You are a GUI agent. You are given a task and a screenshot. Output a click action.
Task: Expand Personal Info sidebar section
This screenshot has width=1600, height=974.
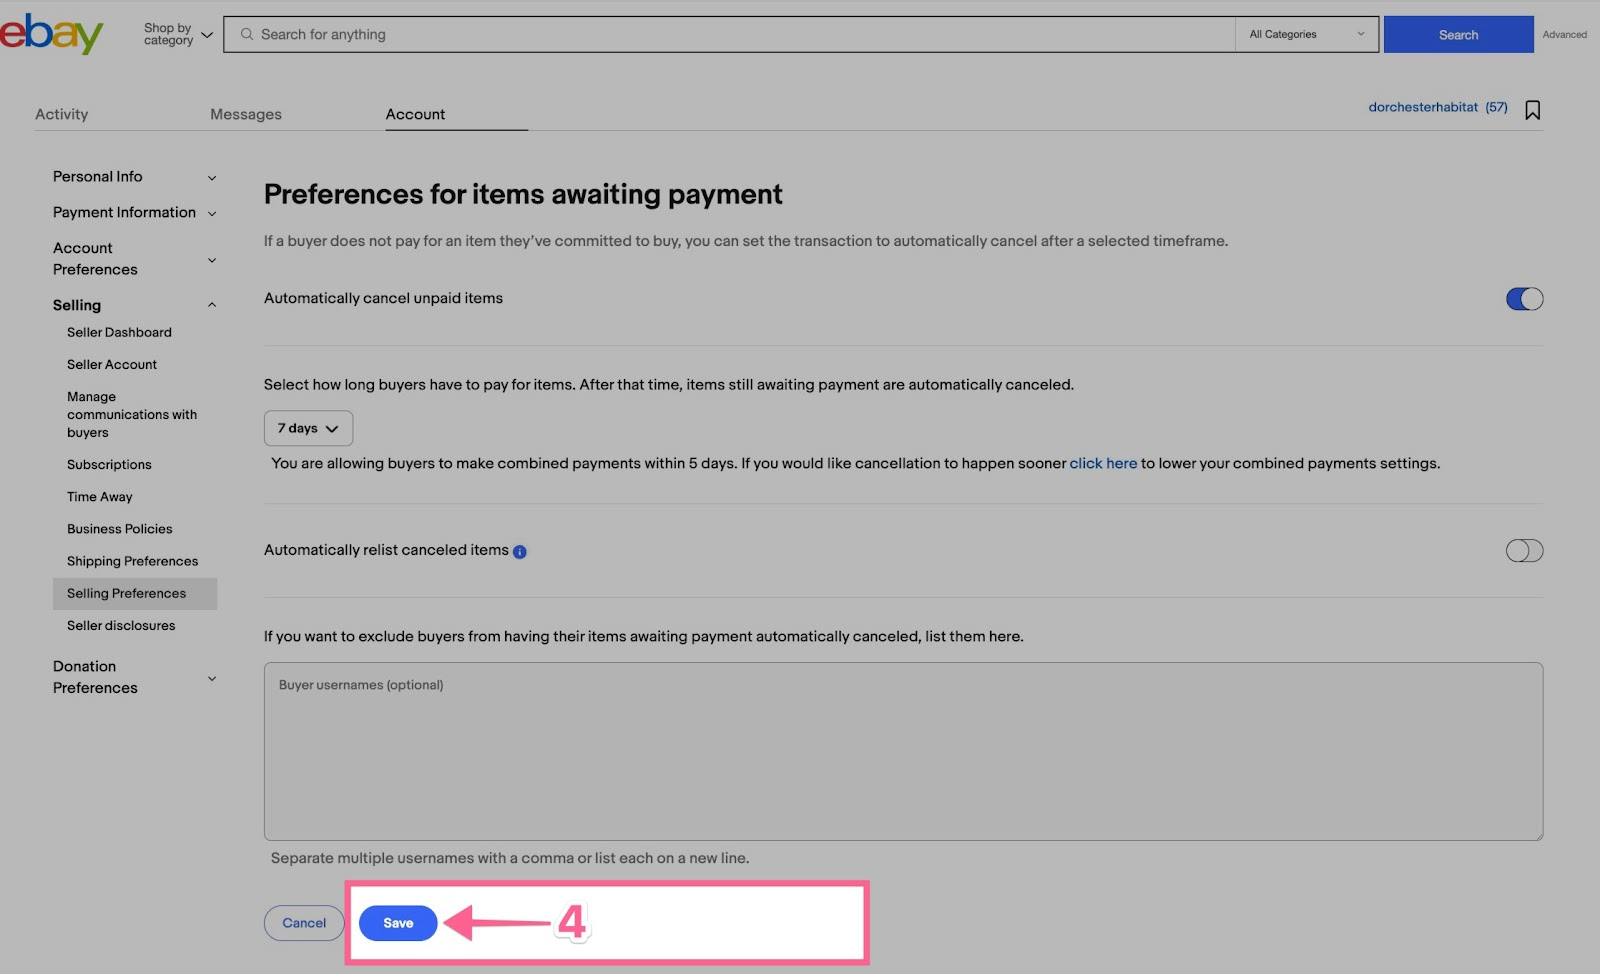point(134,177)
